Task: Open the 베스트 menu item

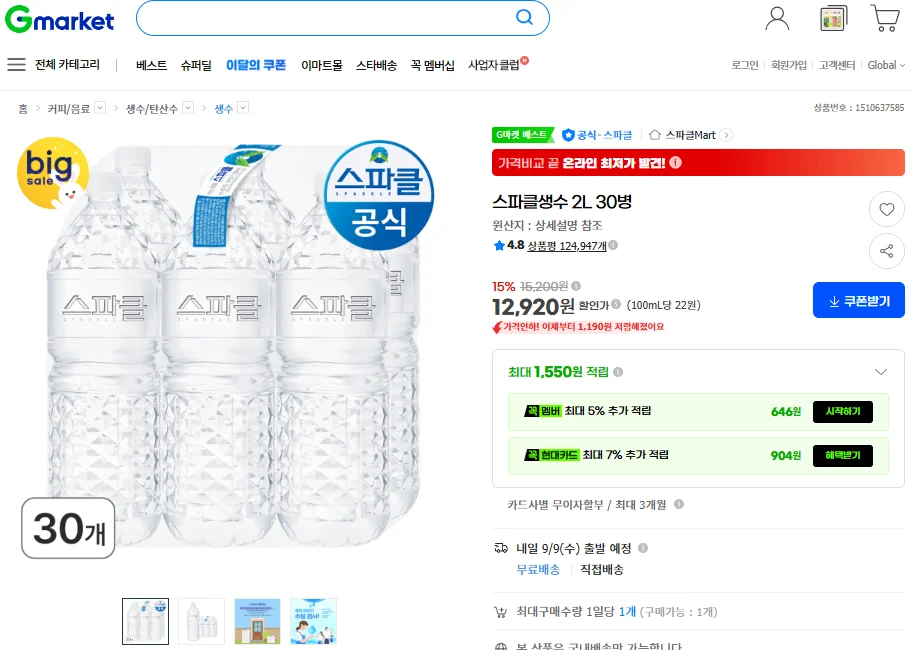Action: click(x=151, y=65)
